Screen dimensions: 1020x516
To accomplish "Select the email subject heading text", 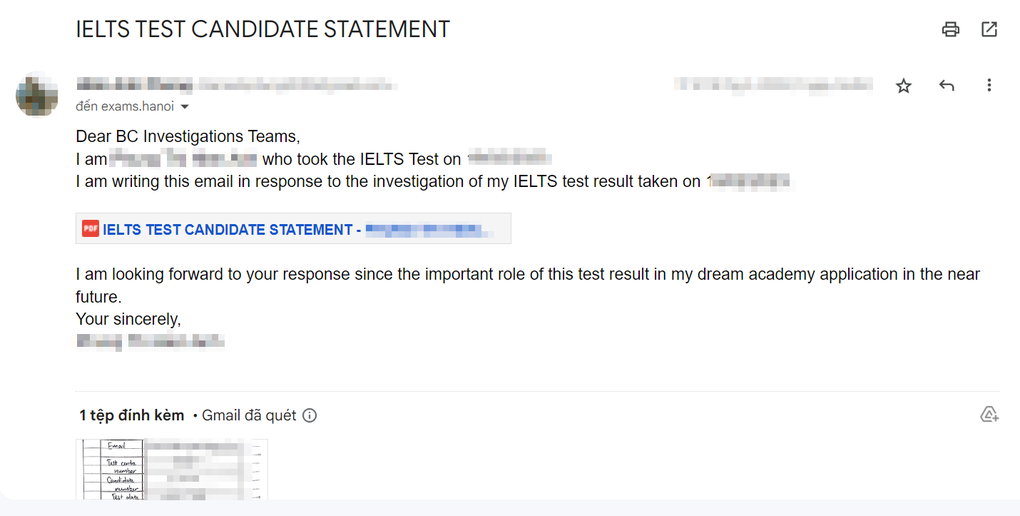I will (263, 29).
